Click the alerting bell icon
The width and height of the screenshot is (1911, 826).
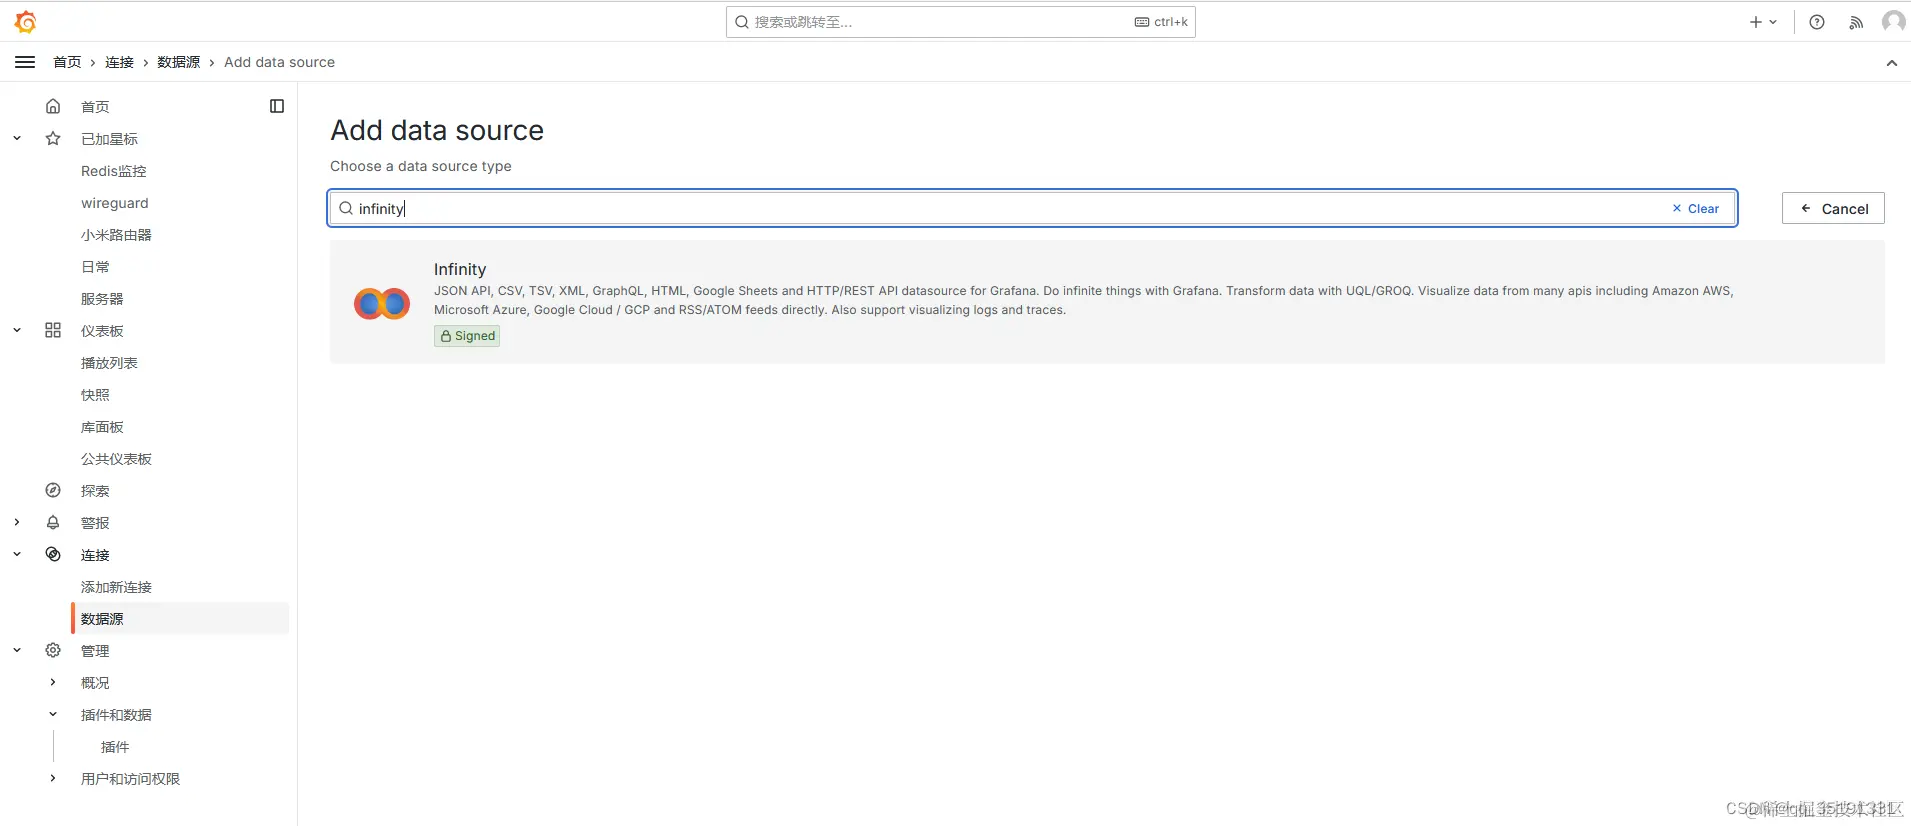(53, 523)
